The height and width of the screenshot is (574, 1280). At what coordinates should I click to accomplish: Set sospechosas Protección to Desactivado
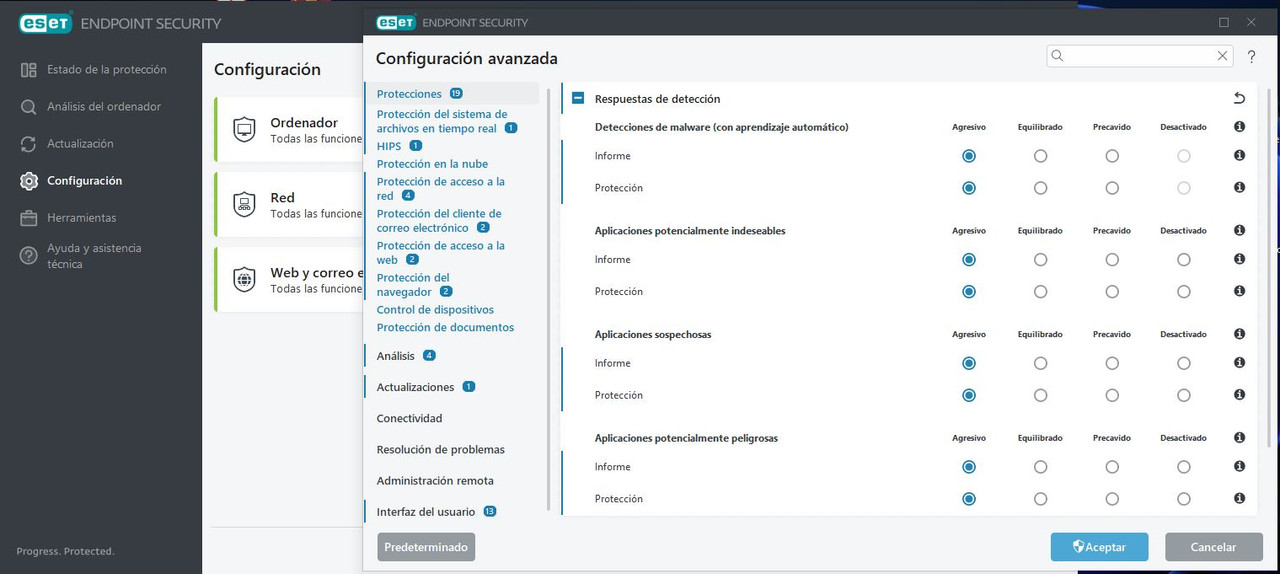[1184, 395]
